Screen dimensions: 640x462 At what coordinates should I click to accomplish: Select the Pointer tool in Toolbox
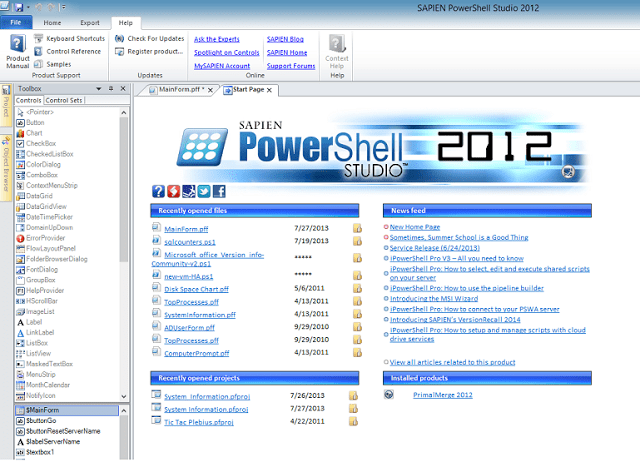(x=36, y=112)
